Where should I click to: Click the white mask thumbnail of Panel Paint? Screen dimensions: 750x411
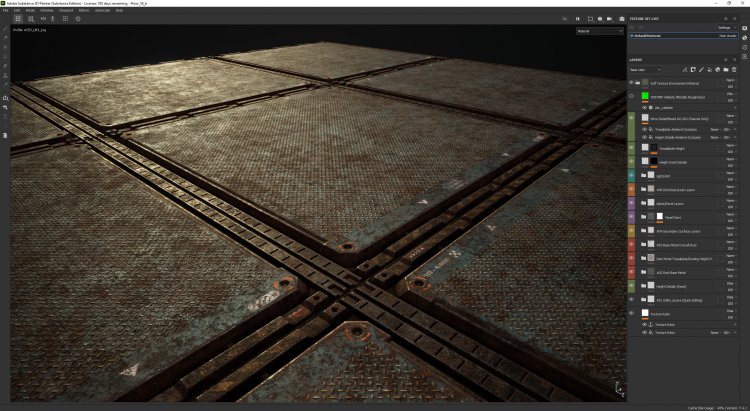(x=660, y=217)
